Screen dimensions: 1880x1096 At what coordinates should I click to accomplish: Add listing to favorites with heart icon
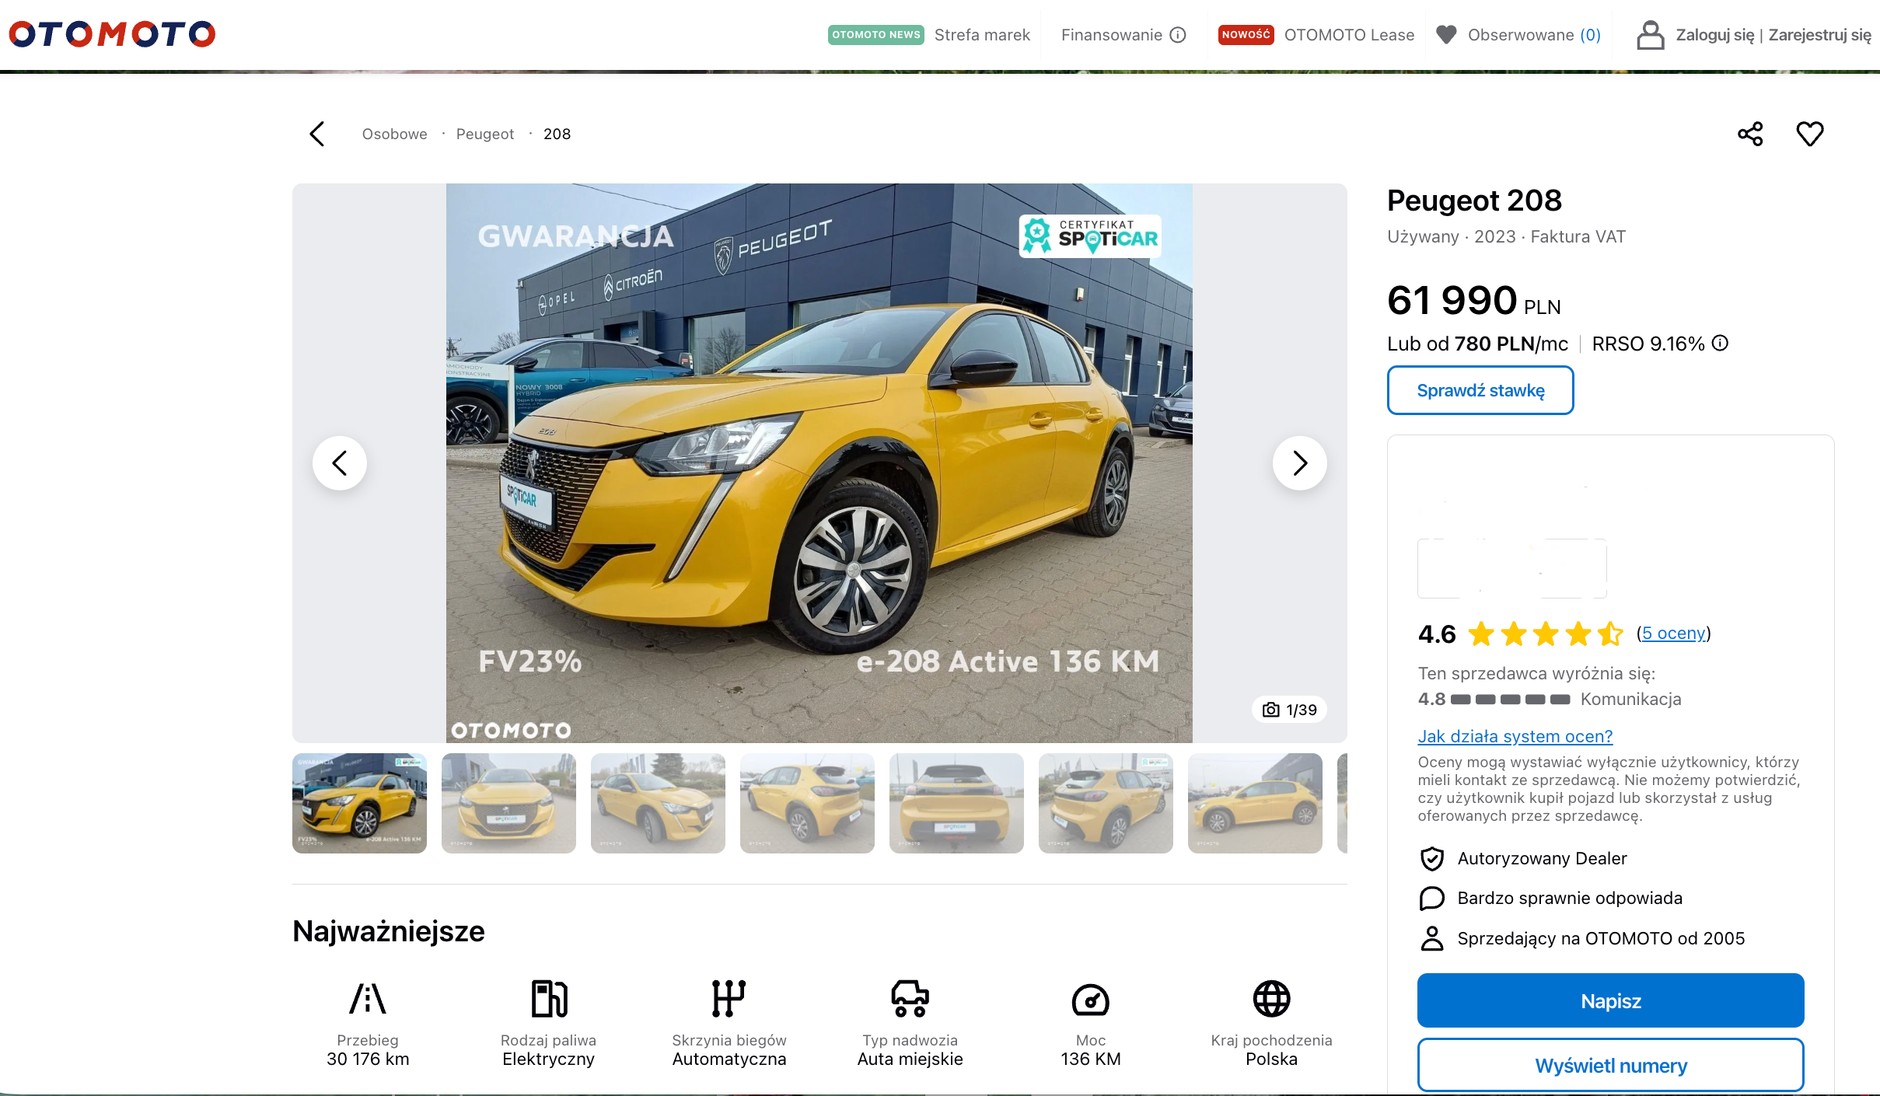tap(1810, 134)
